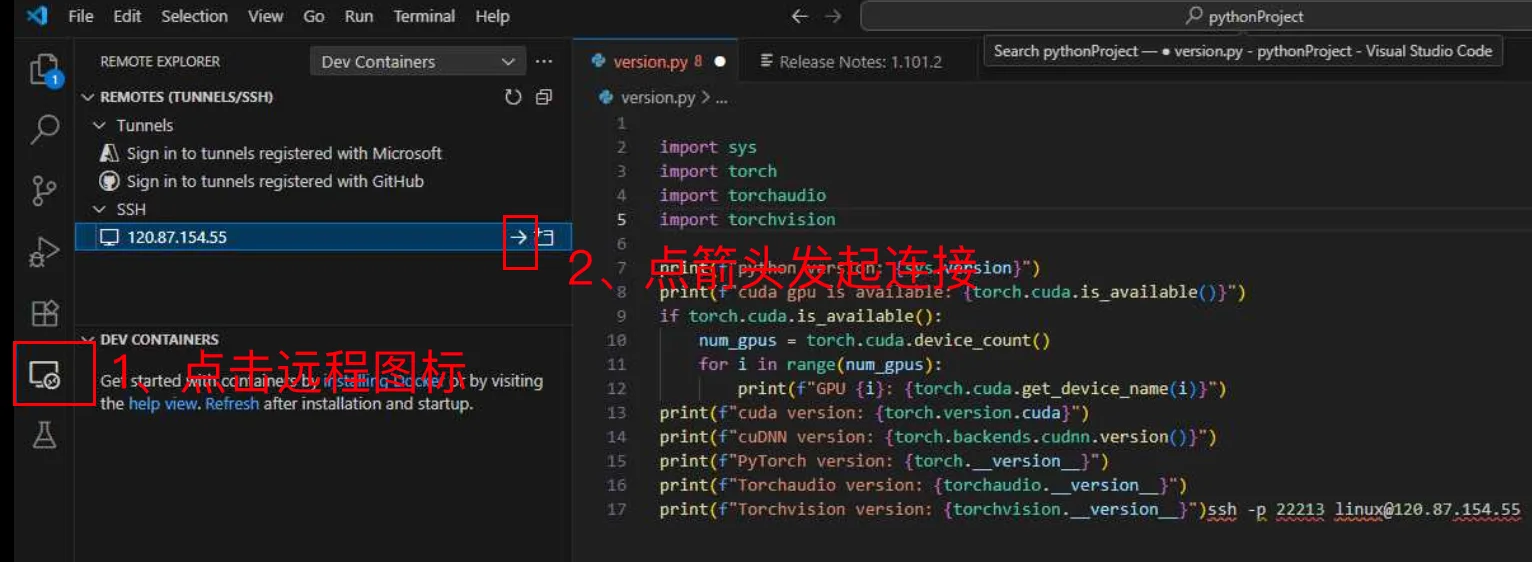Open the View menu
Image resolution: width=1532 pixels, height=562 pixels.
[x=265, y=16]
